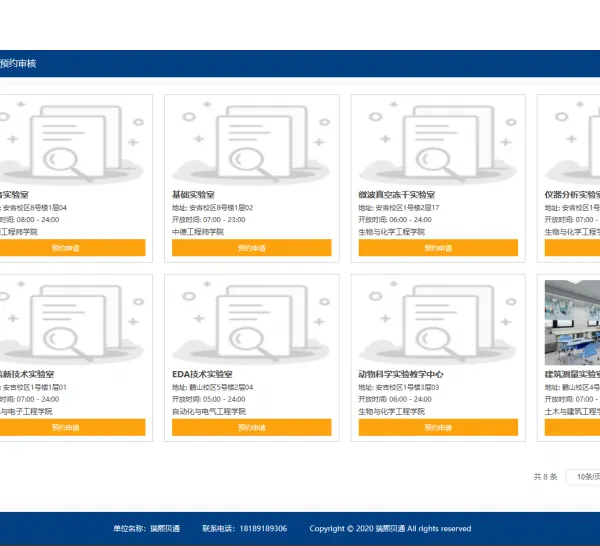Select the 建筑测量实验室 title
The height and width of the screenshot is (546, 600).
click(572, 374)
